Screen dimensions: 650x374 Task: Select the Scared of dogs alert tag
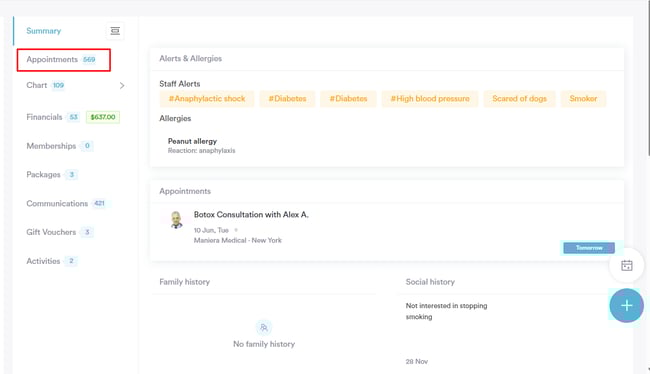click(519, 99)
